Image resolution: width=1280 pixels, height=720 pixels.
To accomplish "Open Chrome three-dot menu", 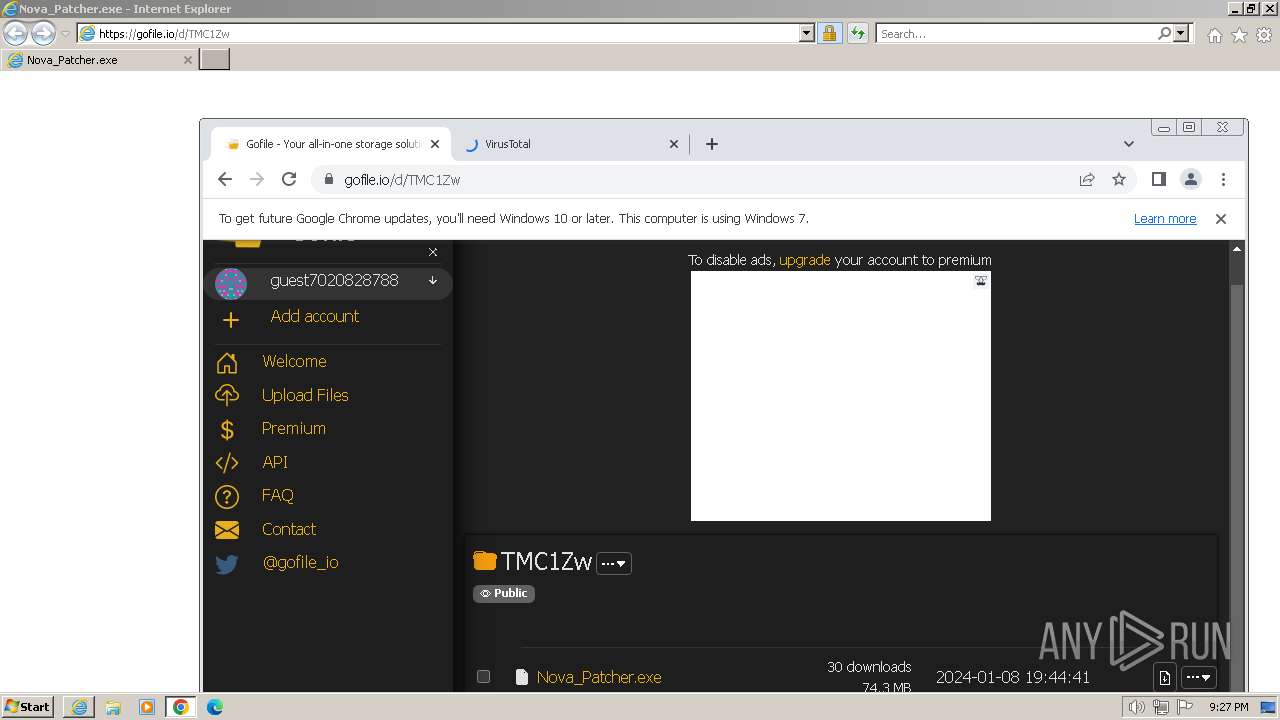I will (x=1223, y=179).
